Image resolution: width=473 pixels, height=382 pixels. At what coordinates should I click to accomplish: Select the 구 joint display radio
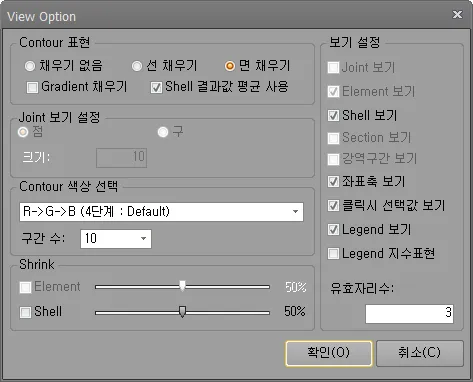tap(163, 132)
